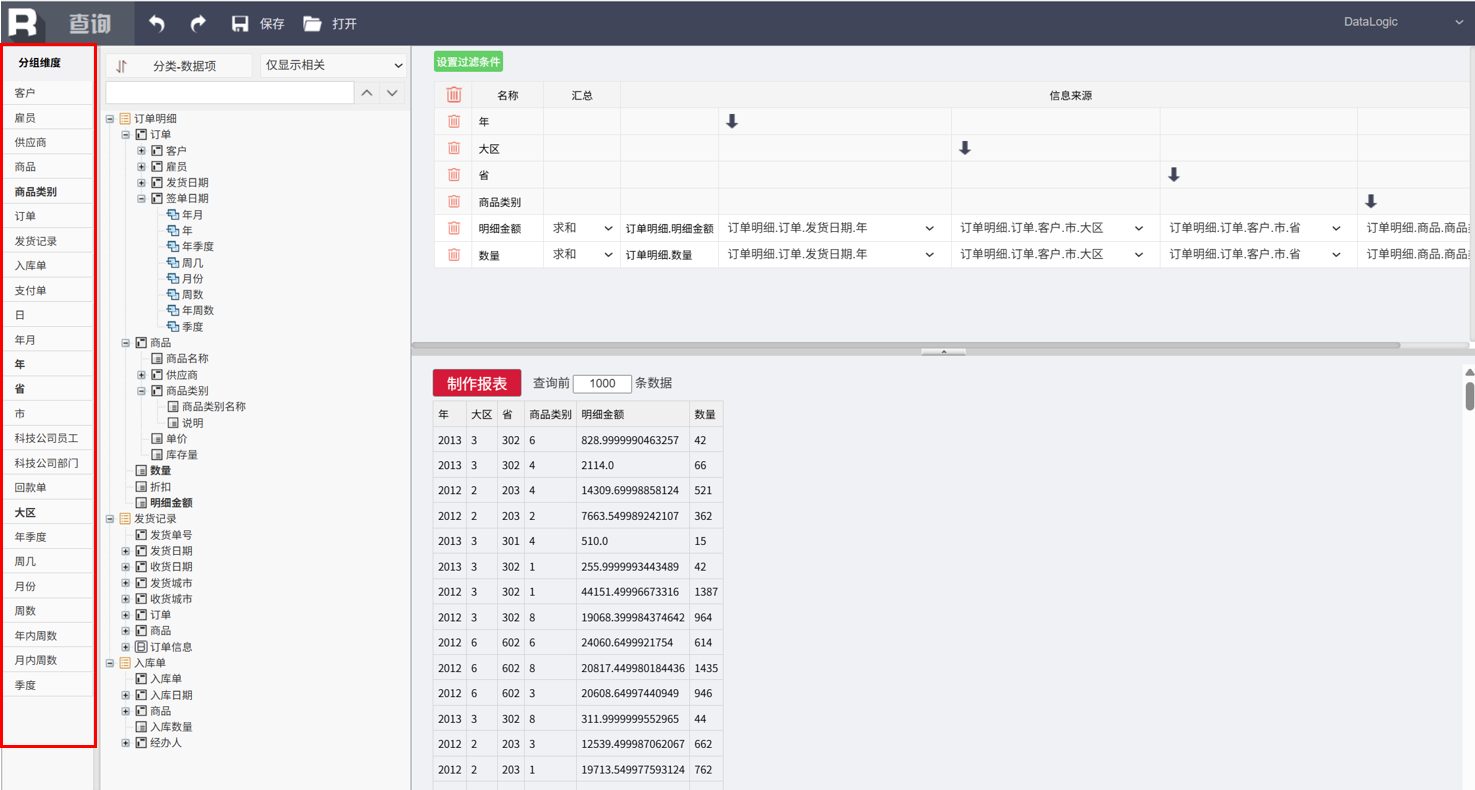The height and width of the screenshot is (790, 1475).
Task: Open 求和 aggregation dropdown for 数量
Action: click(582, 255)
